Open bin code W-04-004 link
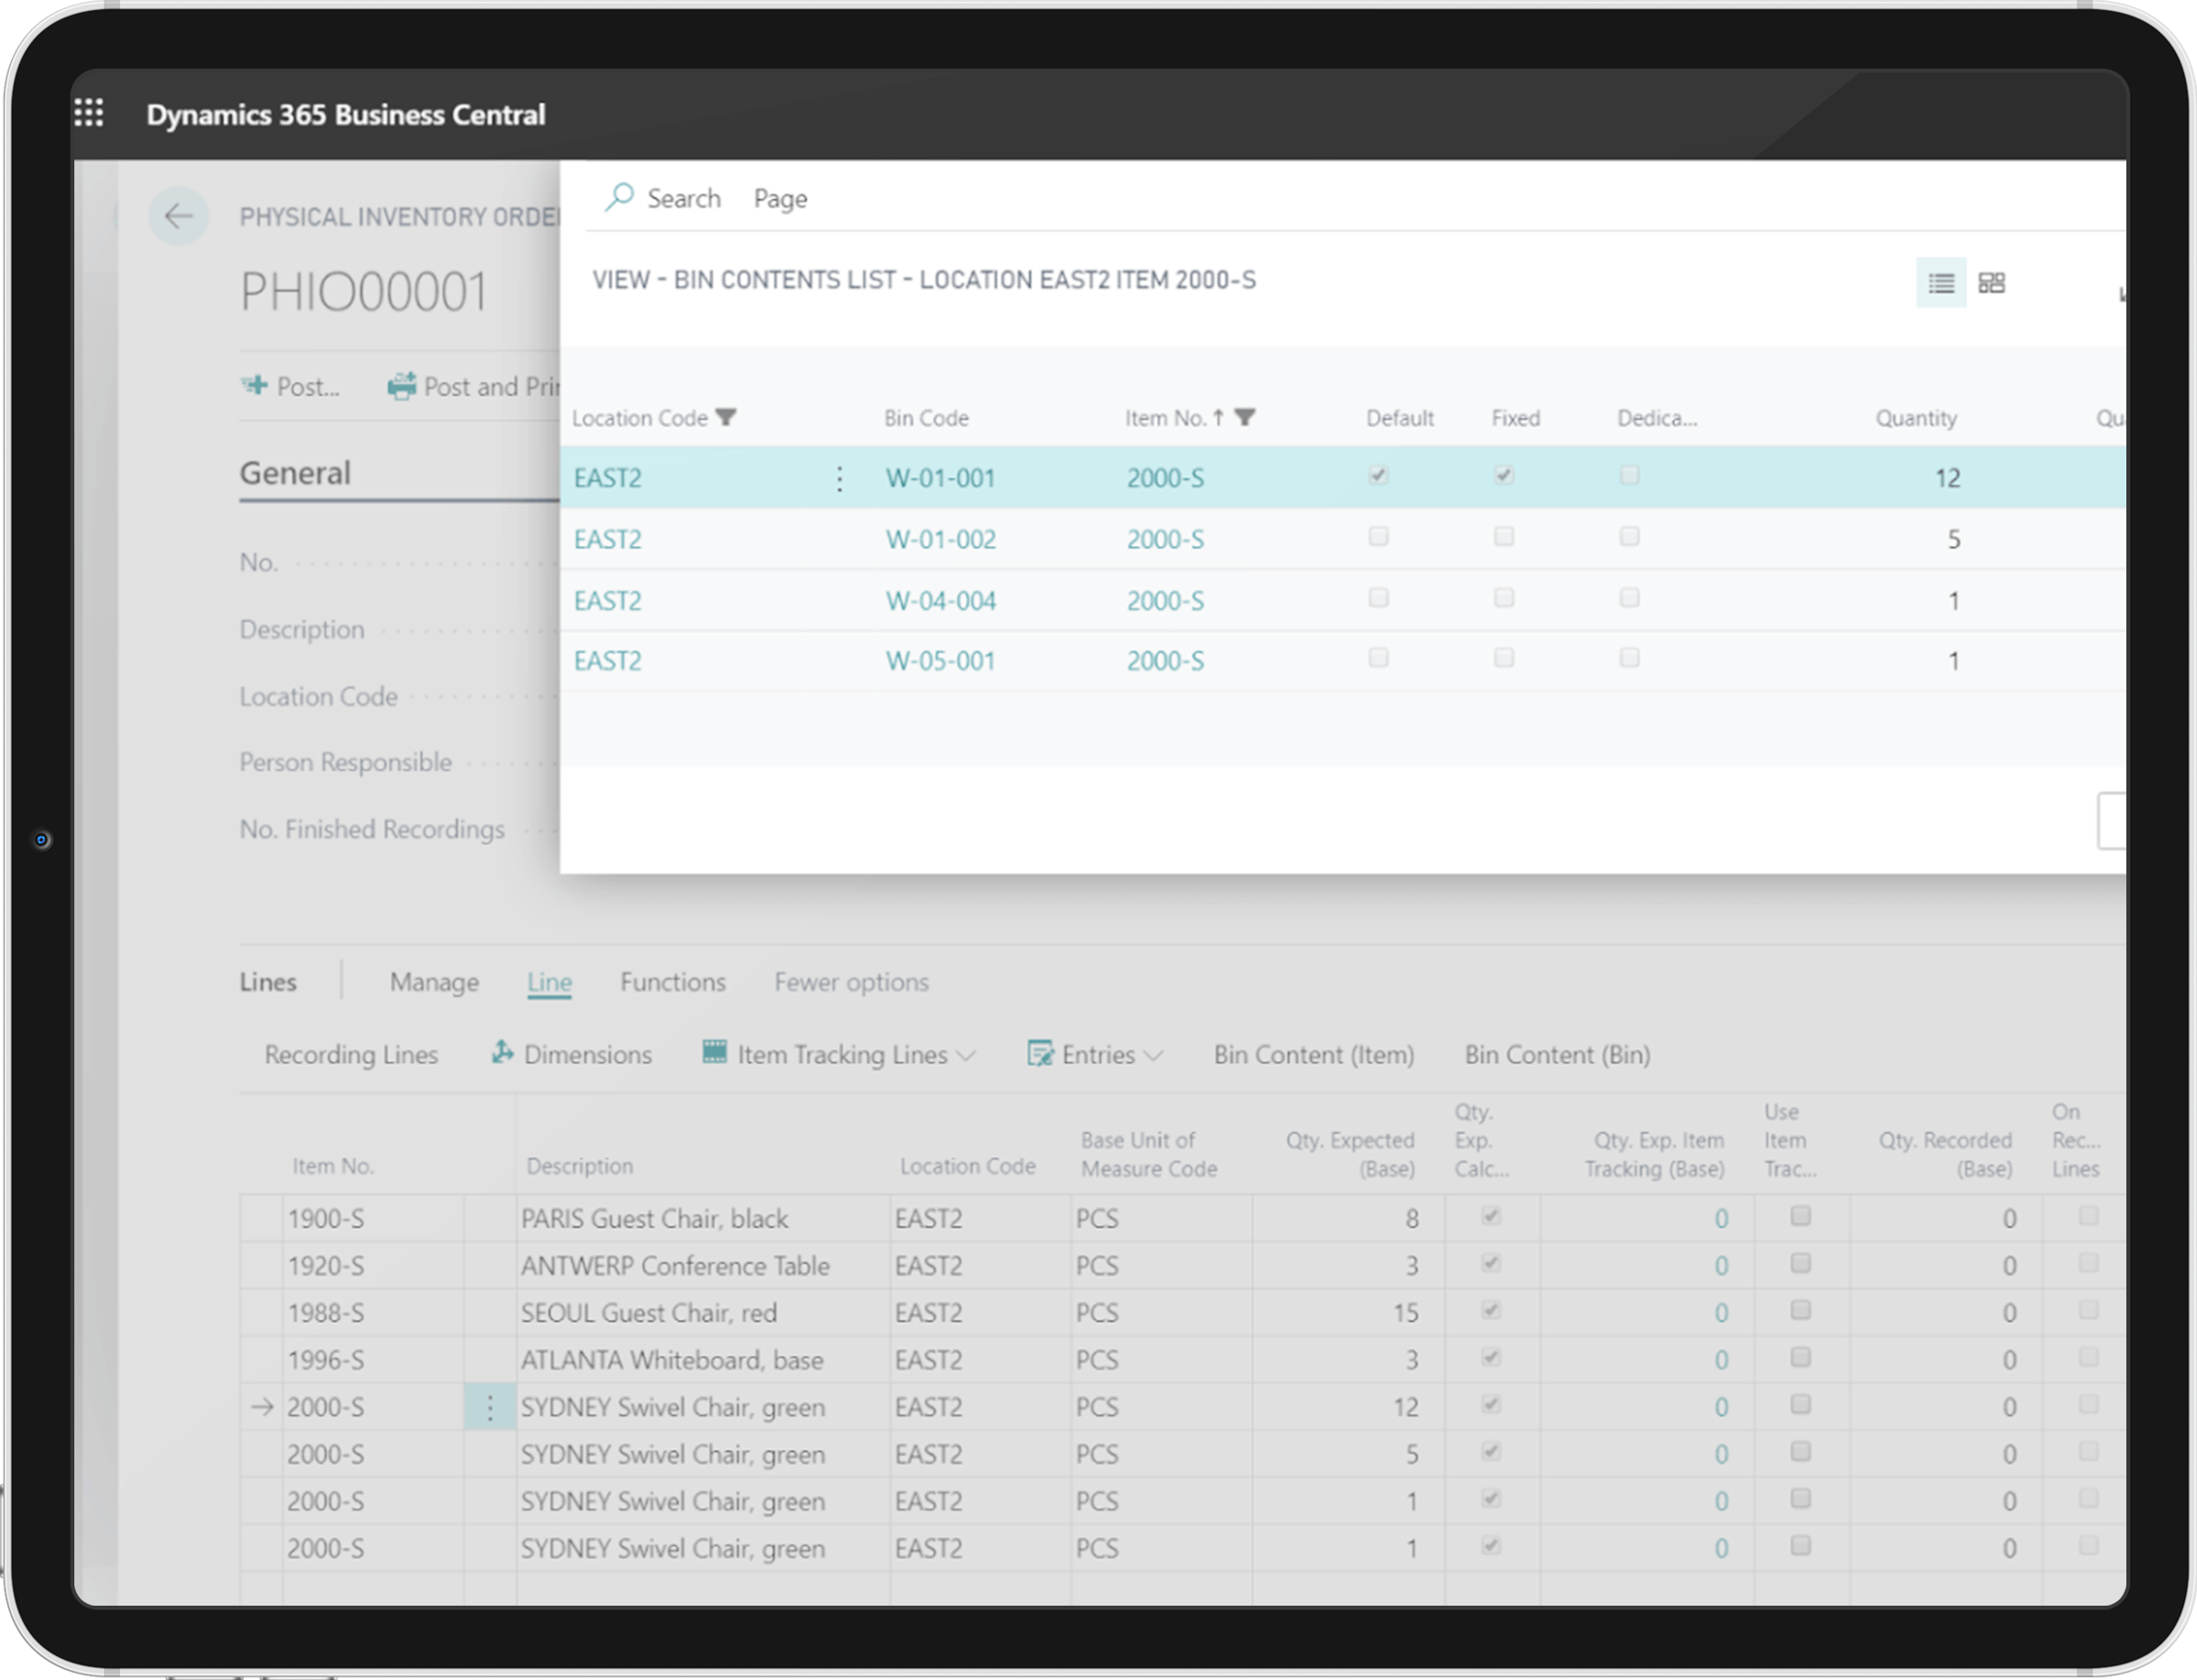This screenshot has height=1680, width=2197. [940, 600]
